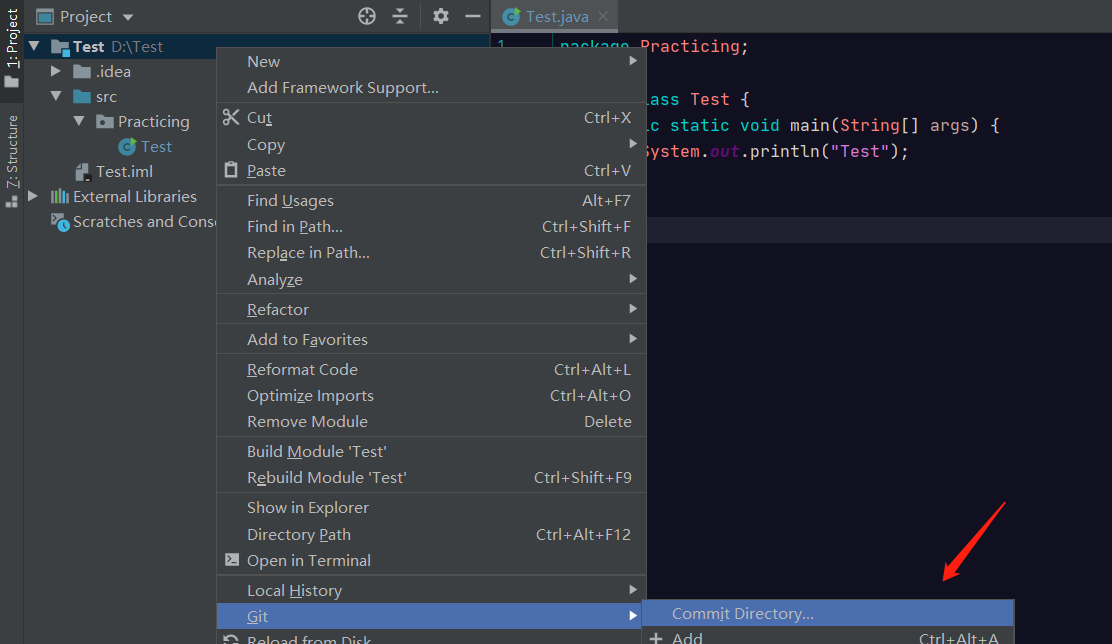The image size is (1112, 644).
Task: Close the Test.java editor tab
Action: [x=603, y=16]
